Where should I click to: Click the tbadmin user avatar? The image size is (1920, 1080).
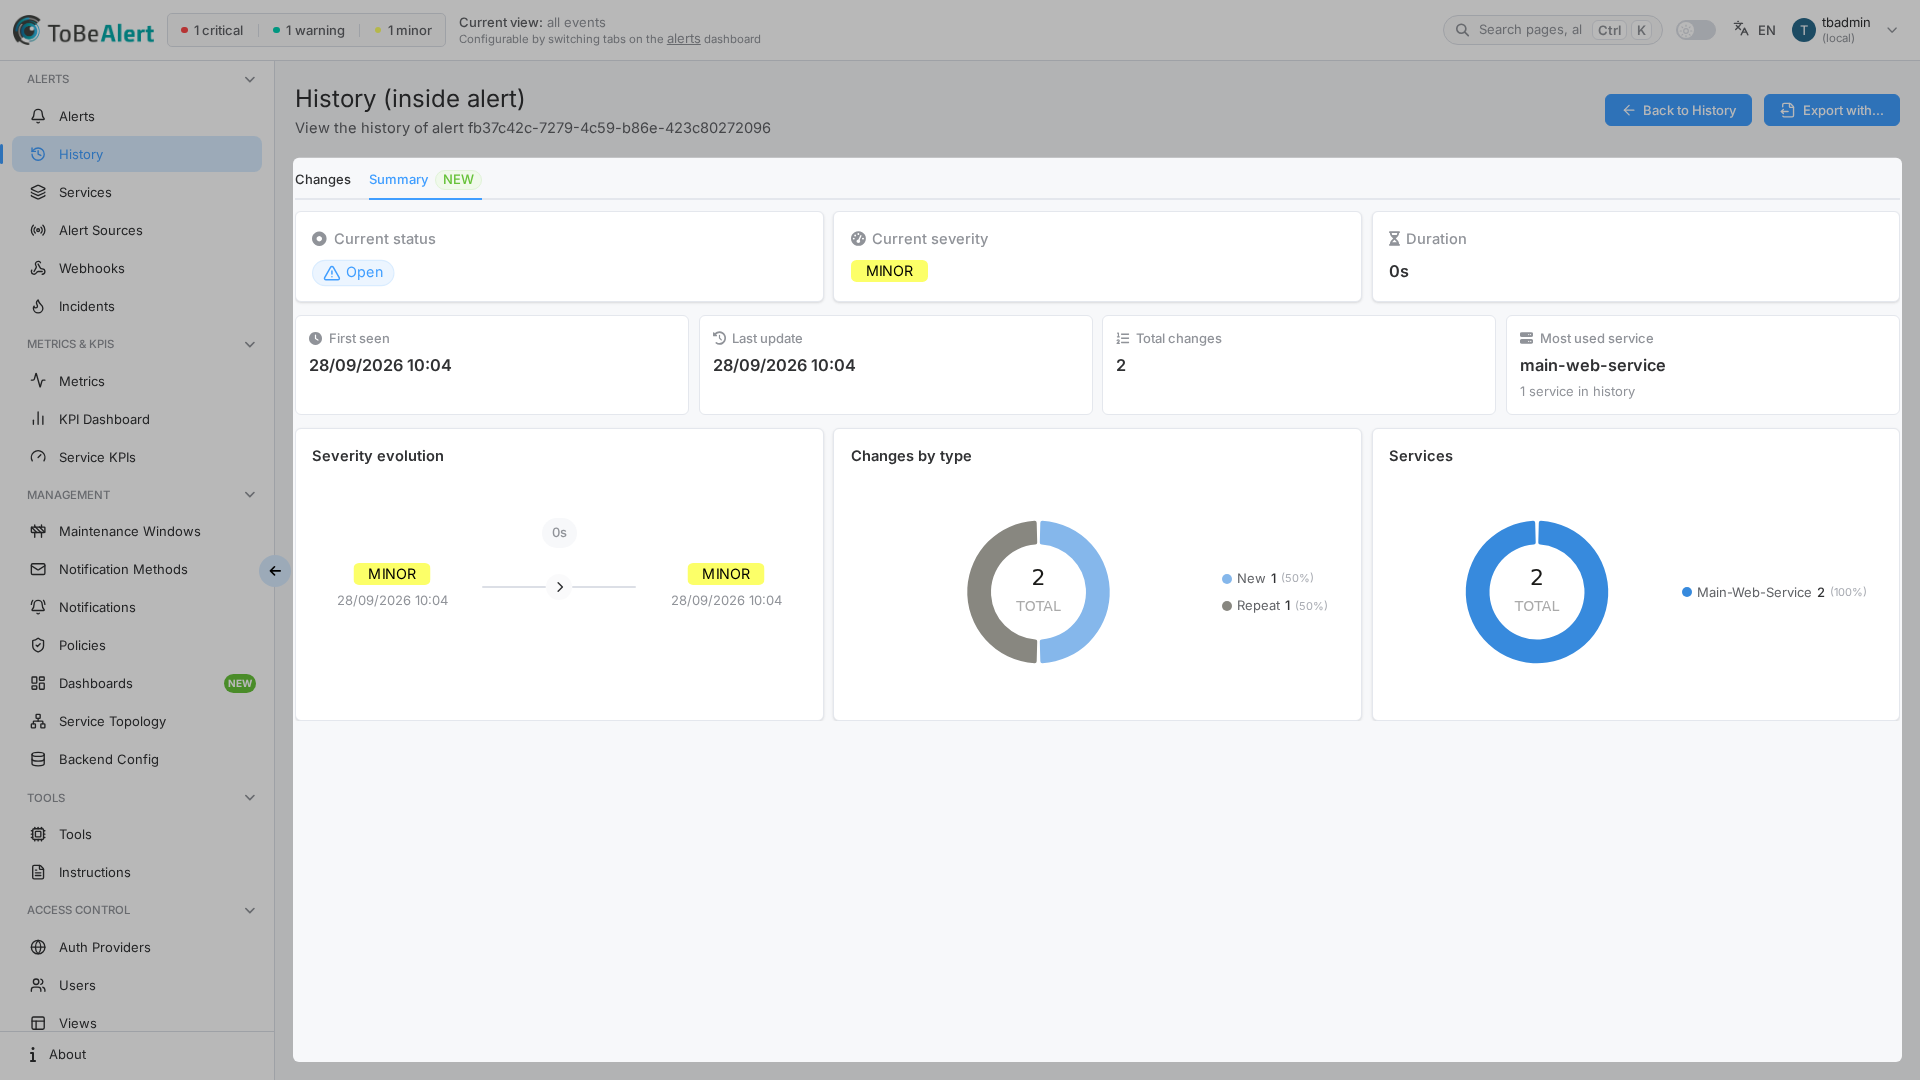[1803, 30]
